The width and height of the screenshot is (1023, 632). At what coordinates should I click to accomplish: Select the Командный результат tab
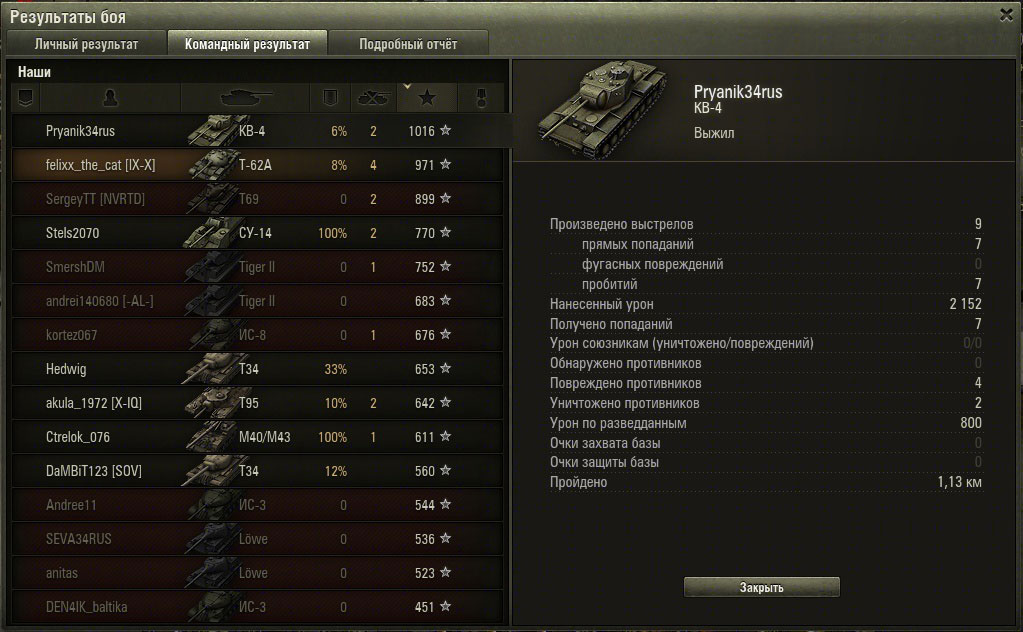point(247,44)
